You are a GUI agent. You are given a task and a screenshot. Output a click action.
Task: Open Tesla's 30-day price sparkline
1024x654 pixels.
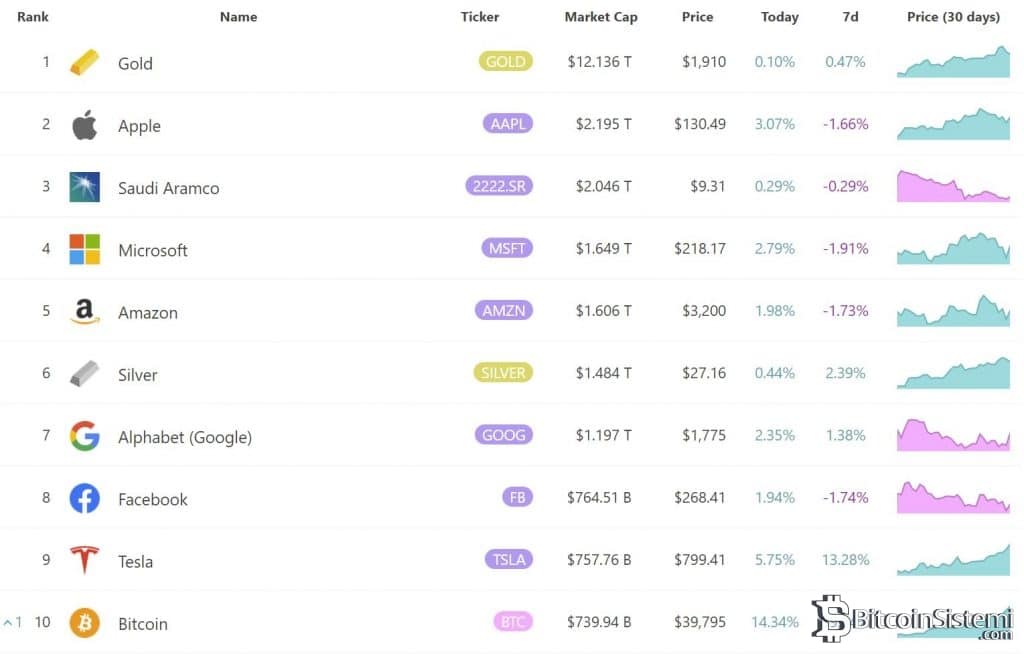953,561
